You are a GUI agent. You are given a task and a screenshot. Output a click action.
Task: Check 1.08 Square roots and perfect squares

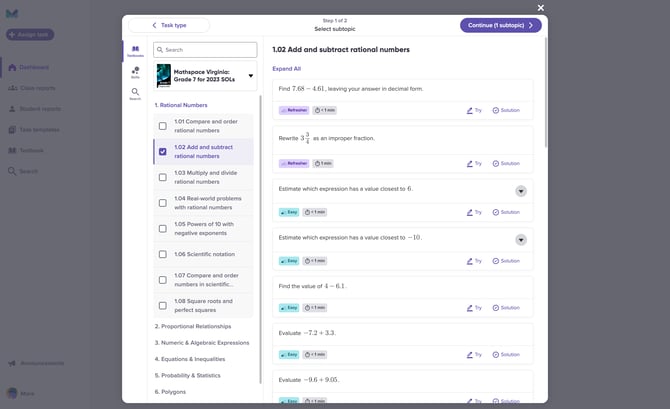(x=163, y=306)
